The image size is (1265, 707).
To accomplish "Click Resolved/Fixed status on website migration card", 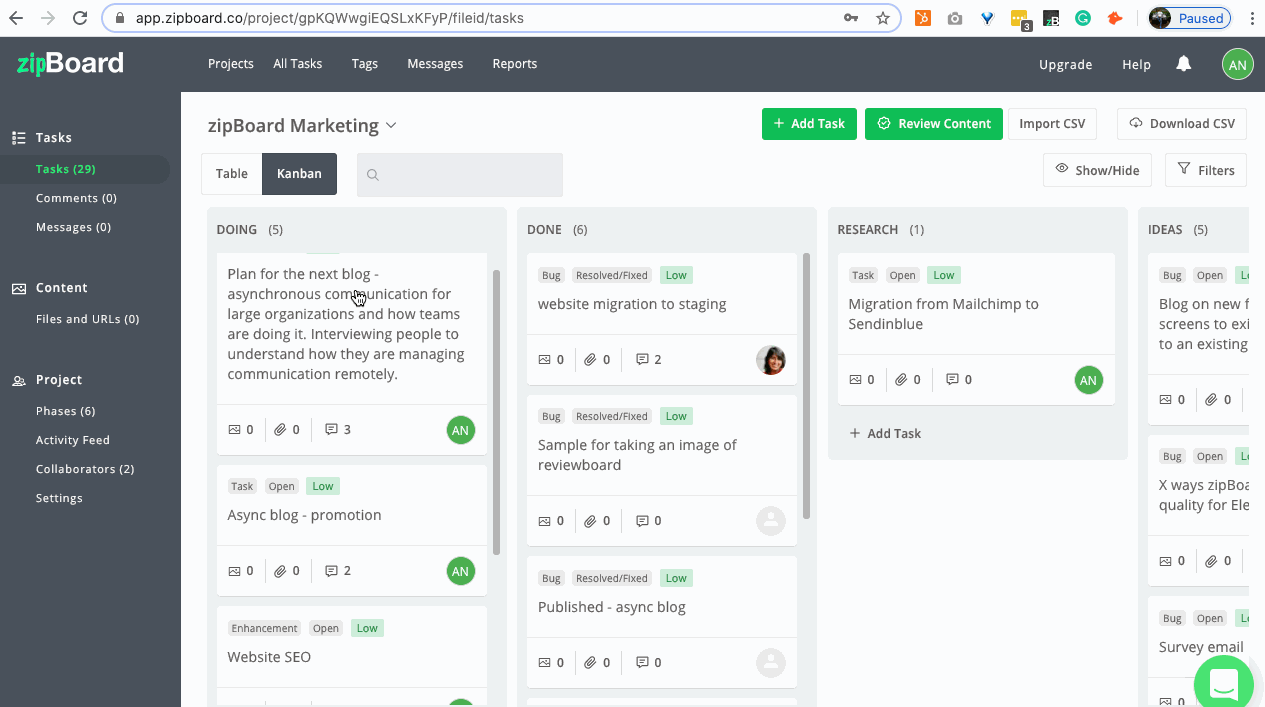I will (x=612, y=275).
